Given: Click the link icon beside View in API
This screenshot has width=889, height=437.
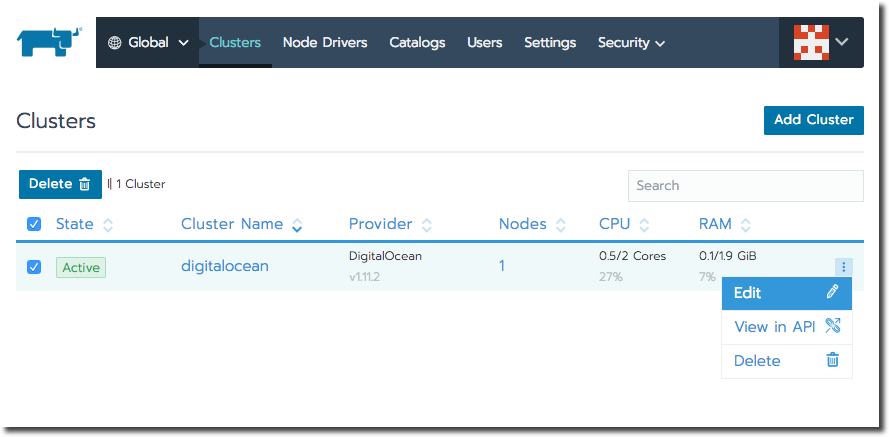Looking at the screenshot, I should pyautogui.click(x=832, y=326).
